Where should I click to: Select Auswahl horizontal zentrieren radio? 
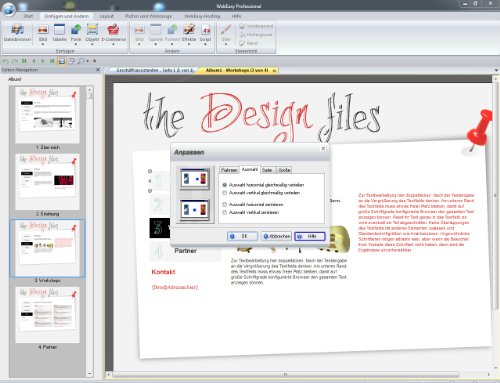224,204
